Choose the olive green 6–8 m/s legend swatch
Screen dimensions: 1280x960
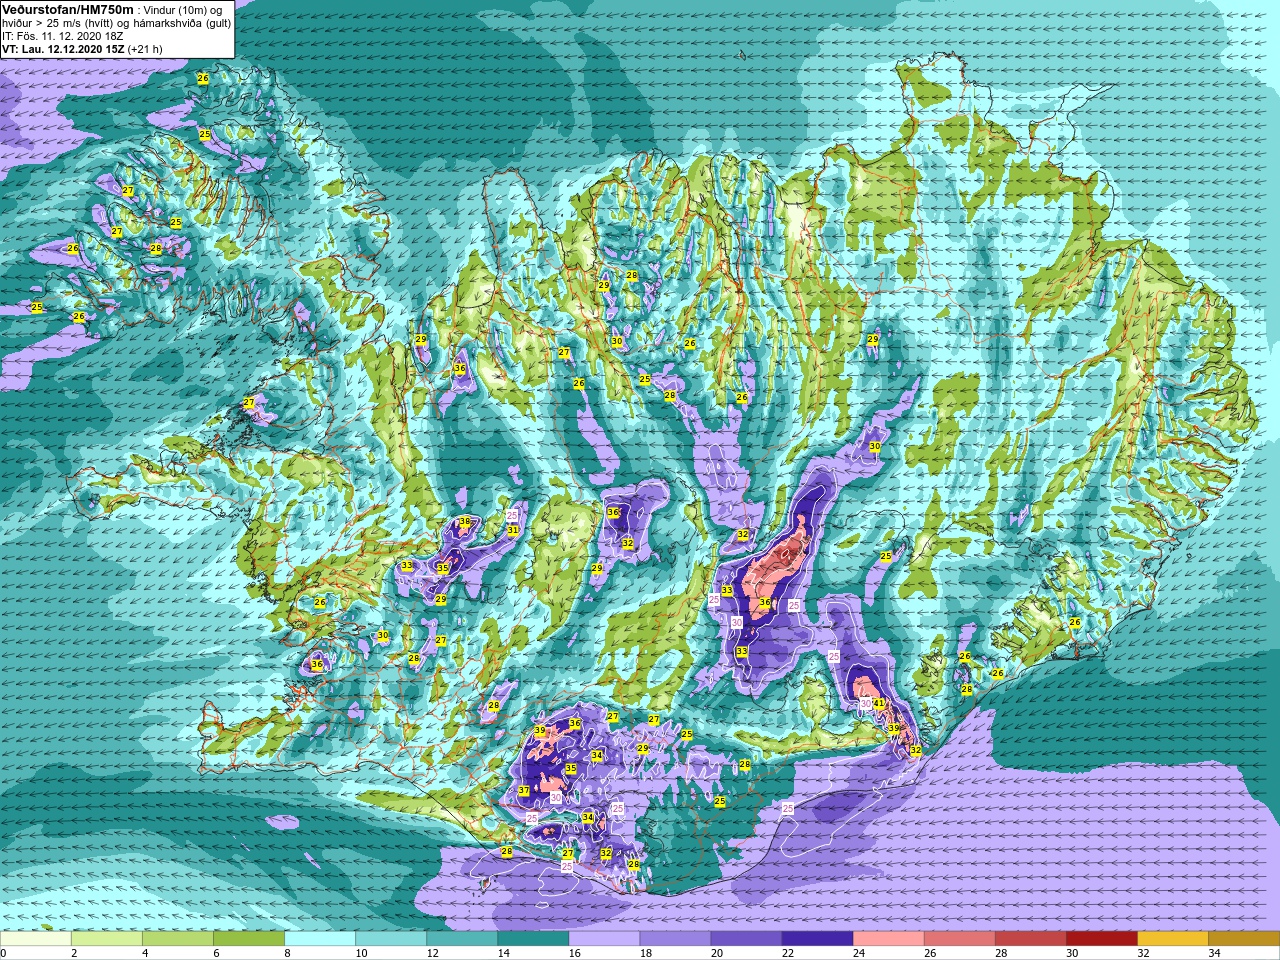pos(249,939)
